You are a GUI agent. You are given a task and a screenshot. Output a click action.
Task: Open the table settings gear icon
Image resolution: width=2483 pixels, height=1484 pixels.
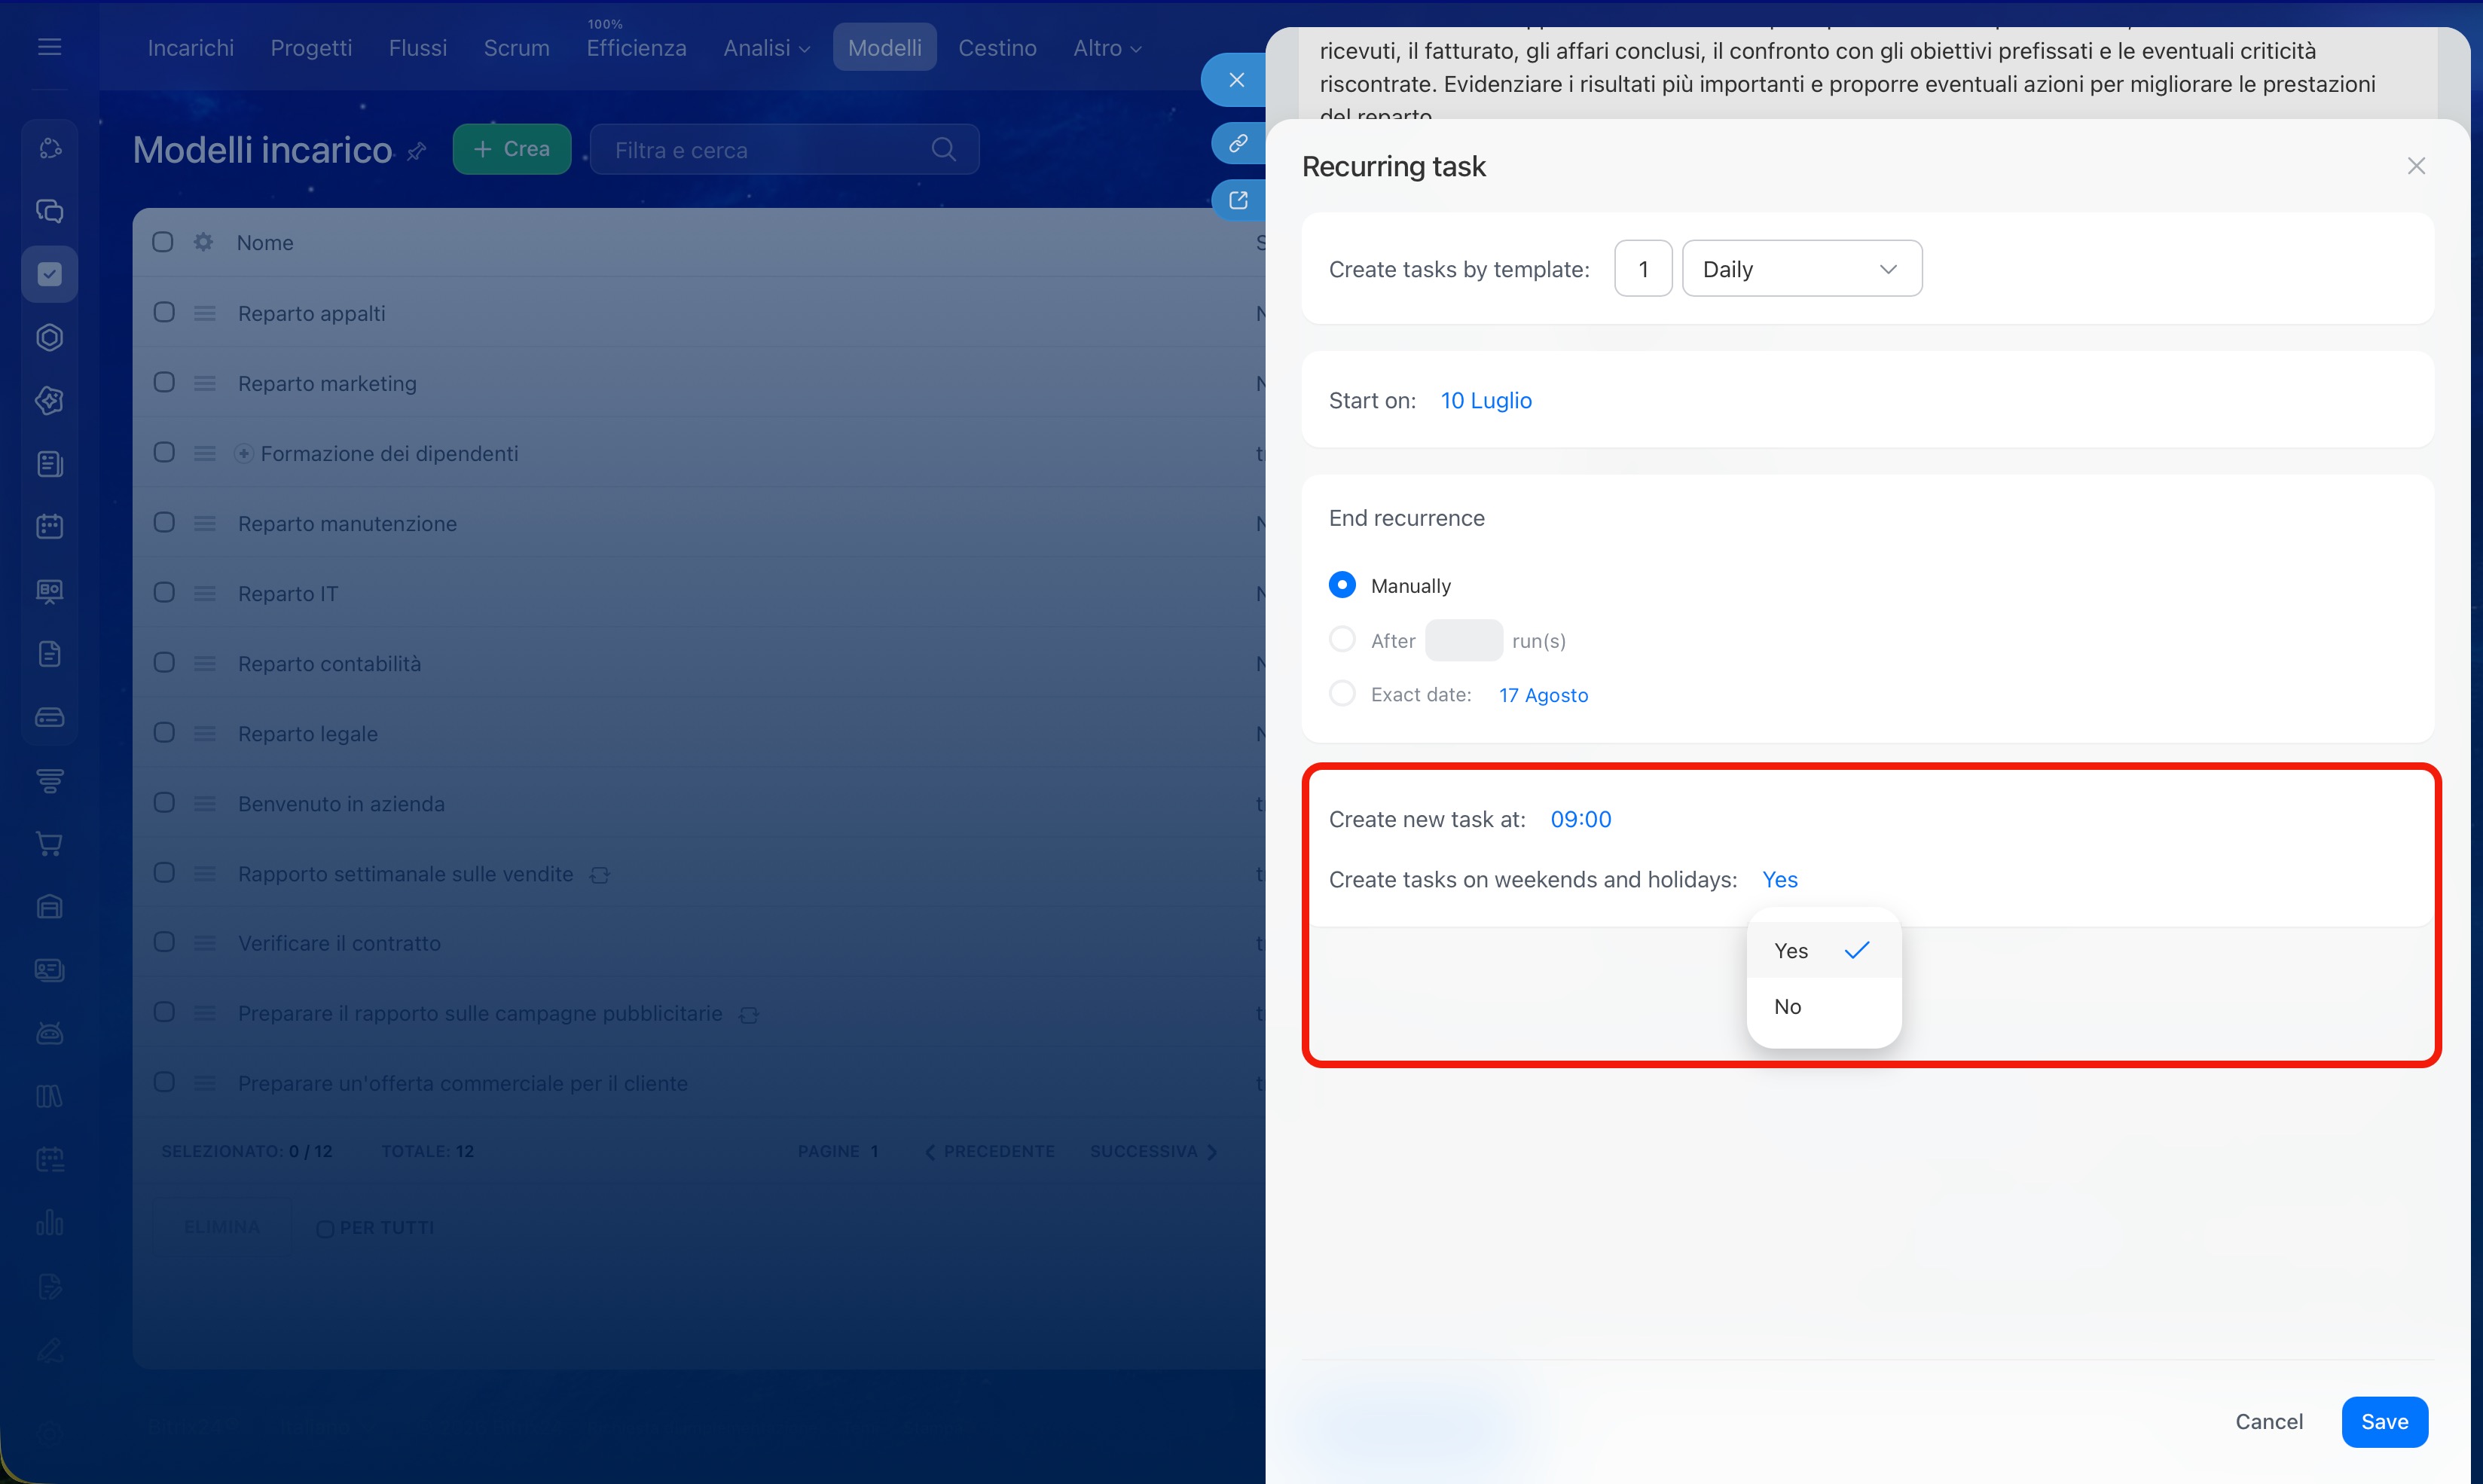pos(203,242)
